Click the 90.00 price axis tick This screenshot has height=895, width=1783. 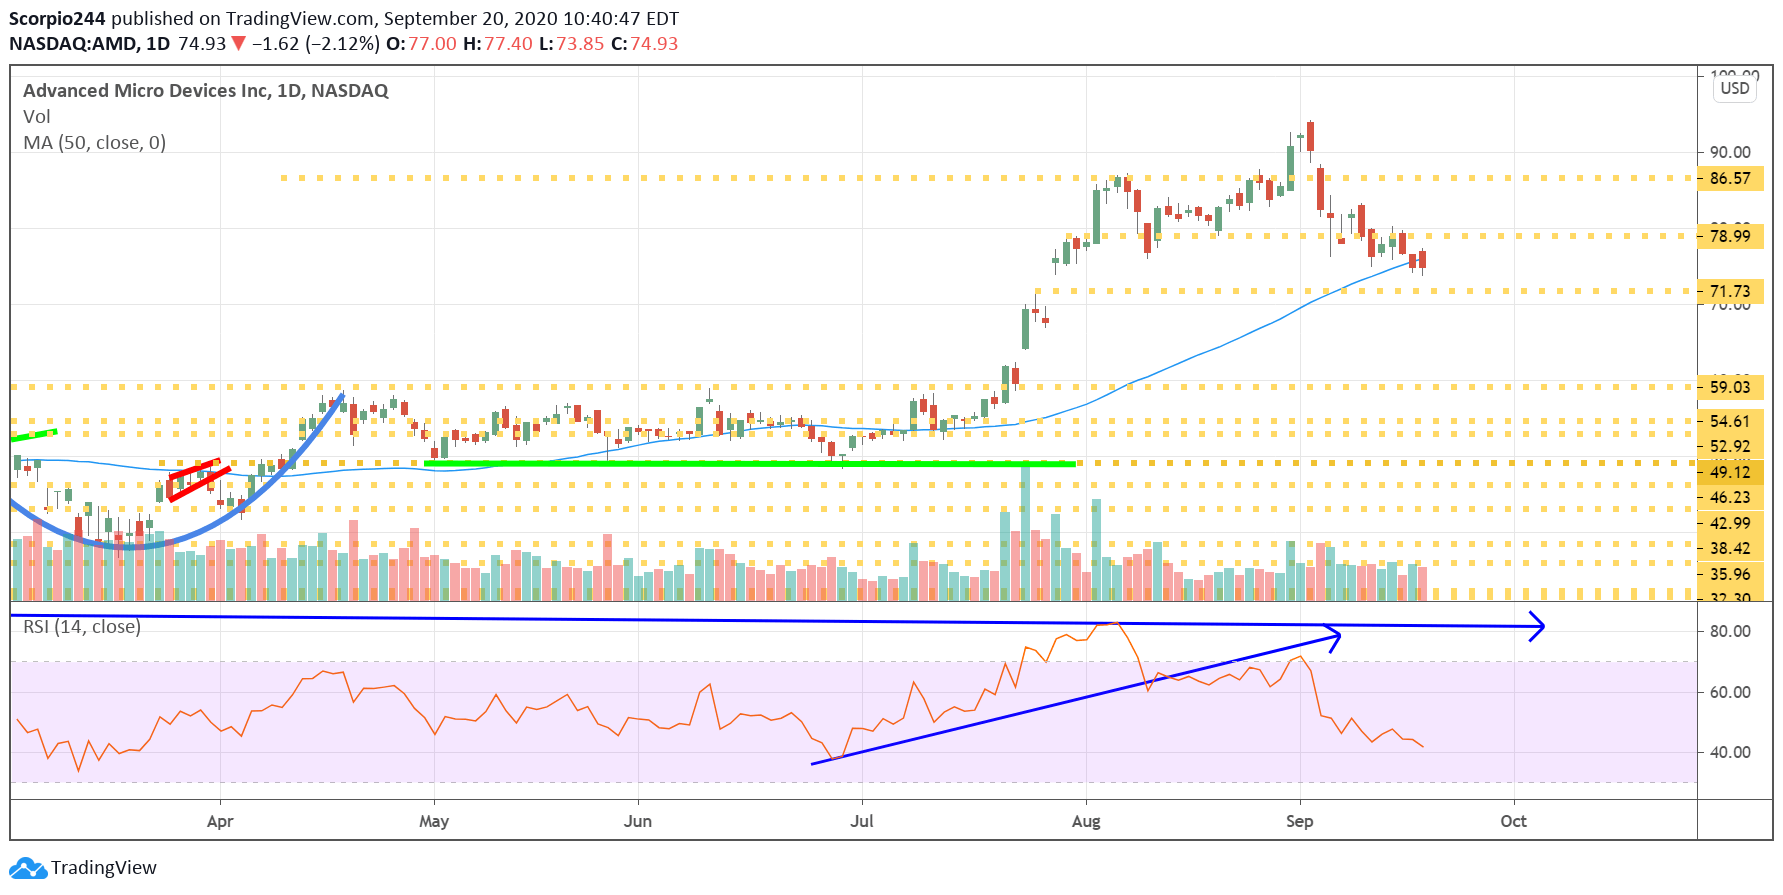coord(1730,152)
